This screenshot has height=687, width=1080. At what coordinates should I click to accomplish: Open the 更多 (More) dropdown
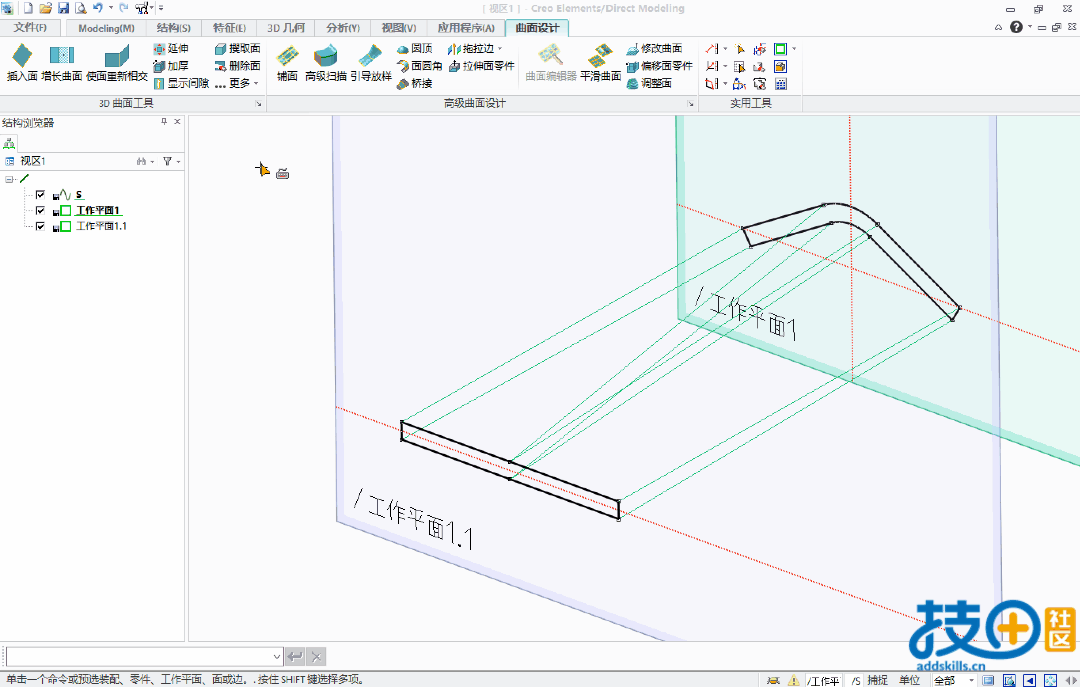click(x=237, y=83)
